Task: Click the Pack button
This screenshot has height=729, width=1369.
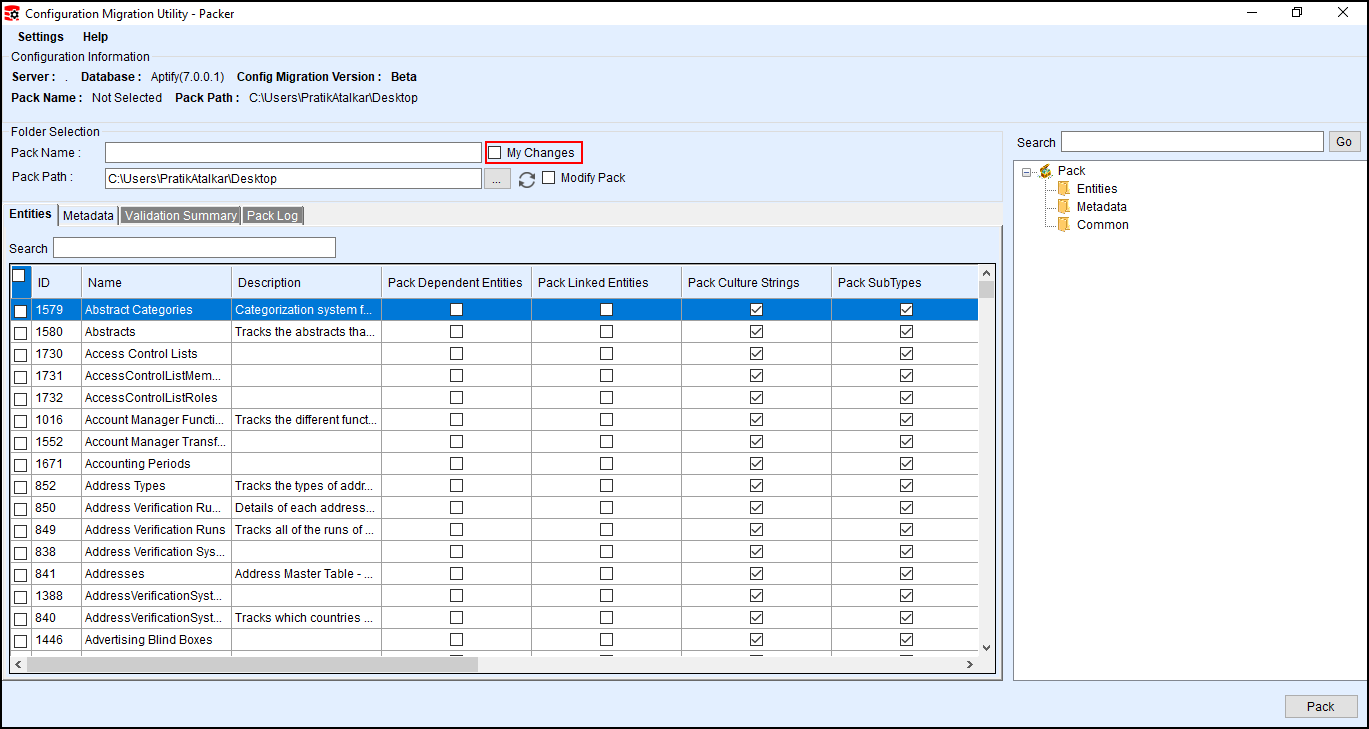Action: (x=1321, y=707)
